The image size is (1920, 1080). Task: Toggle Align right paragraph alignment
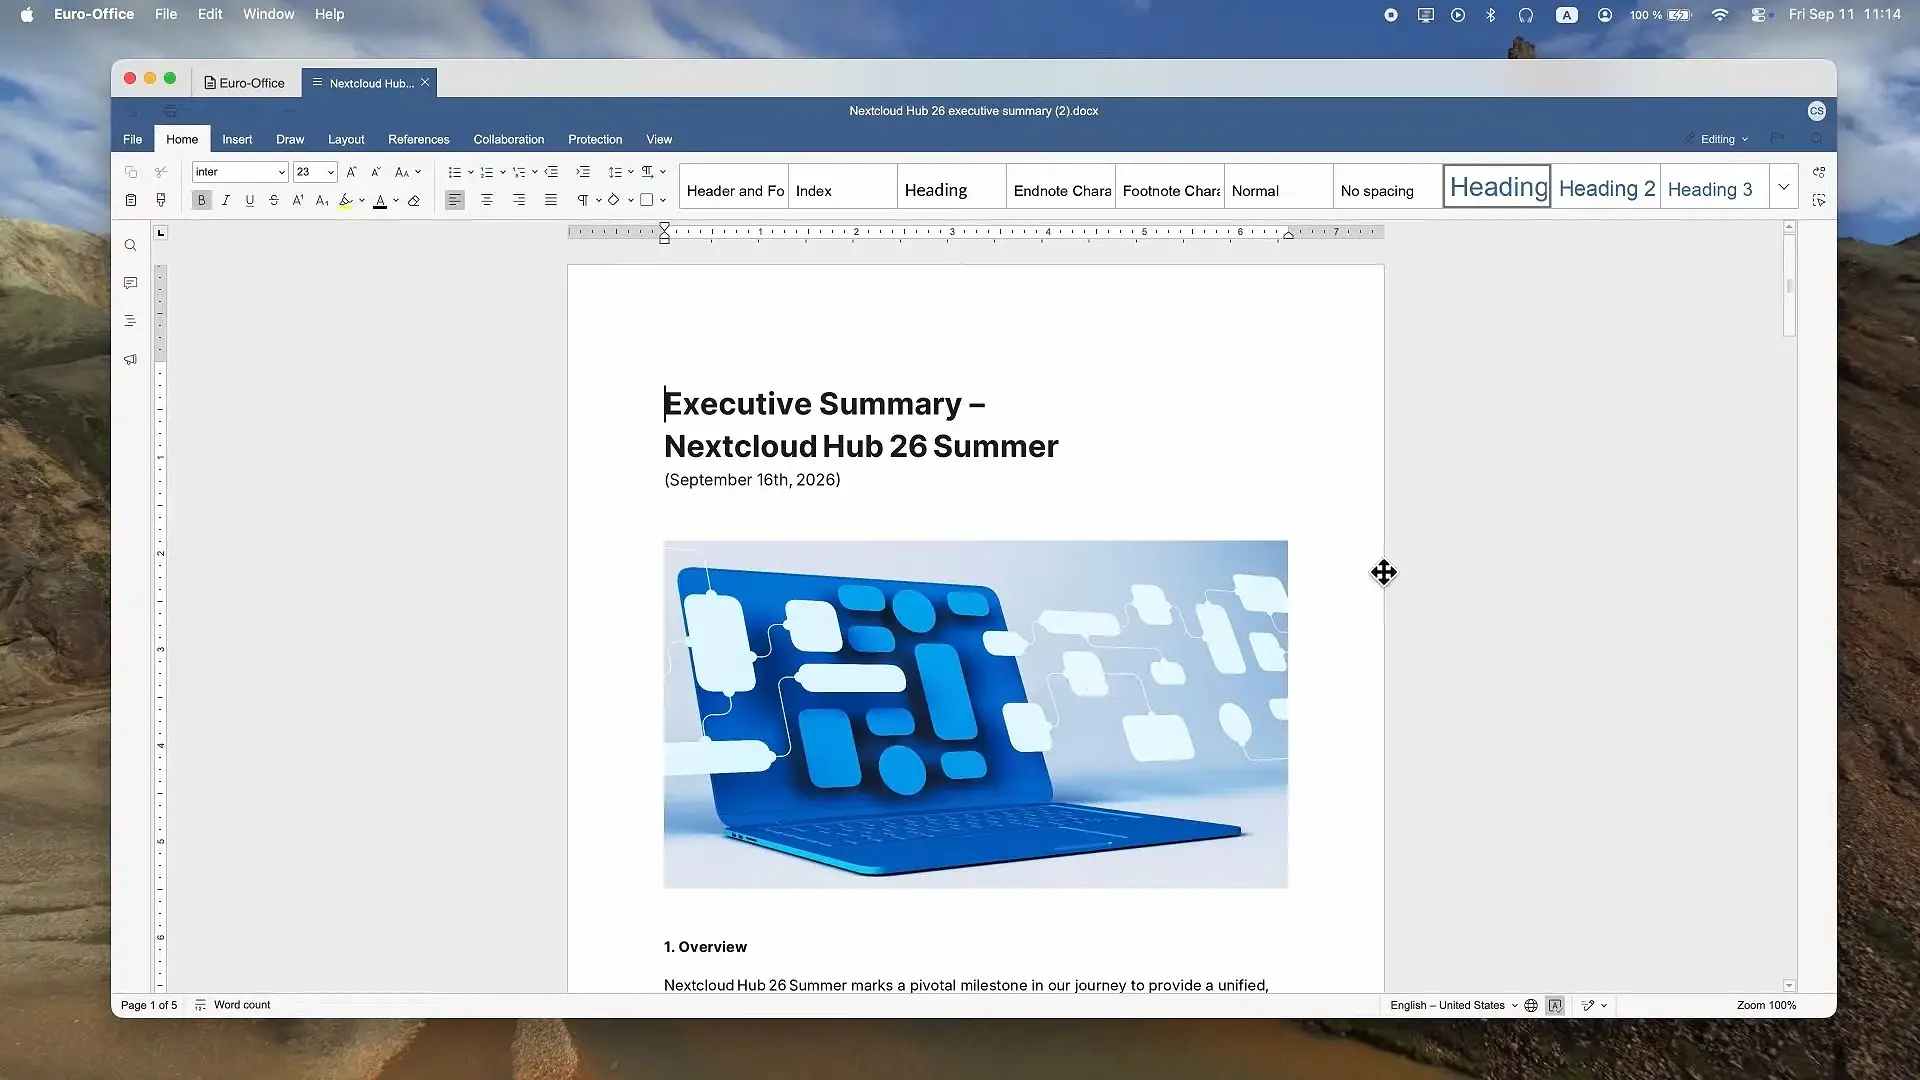click(519, 200)
